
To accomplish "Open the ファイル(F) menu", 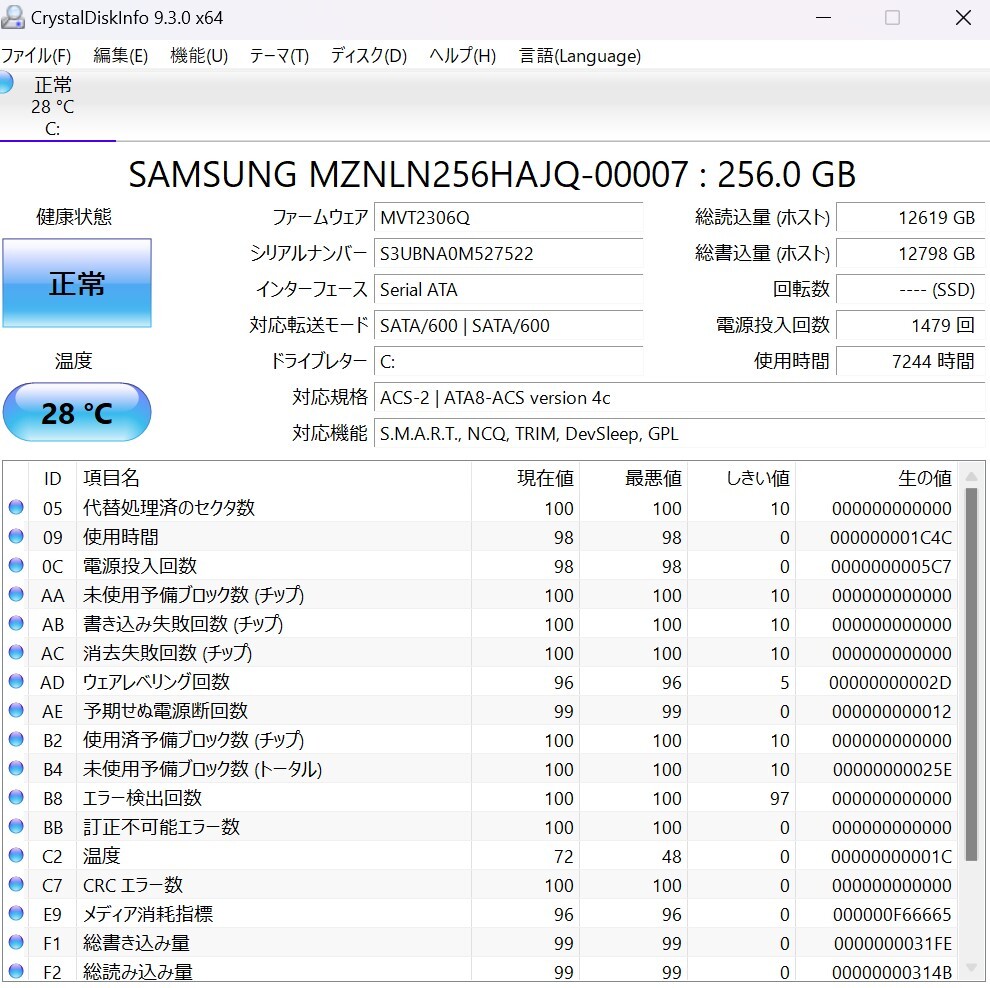I will pos(36,56).
